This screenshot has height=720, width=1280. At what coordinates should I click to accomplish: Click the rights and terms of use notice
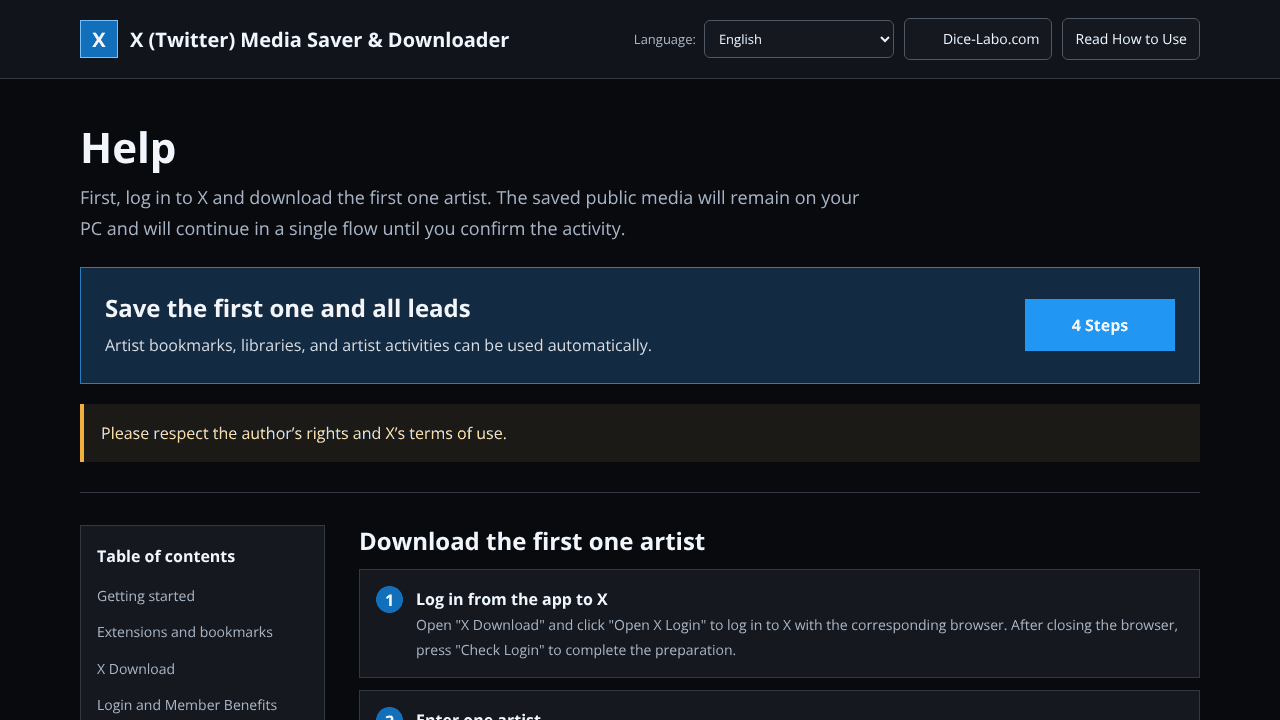pyautogui.click(x=640, y=433)
